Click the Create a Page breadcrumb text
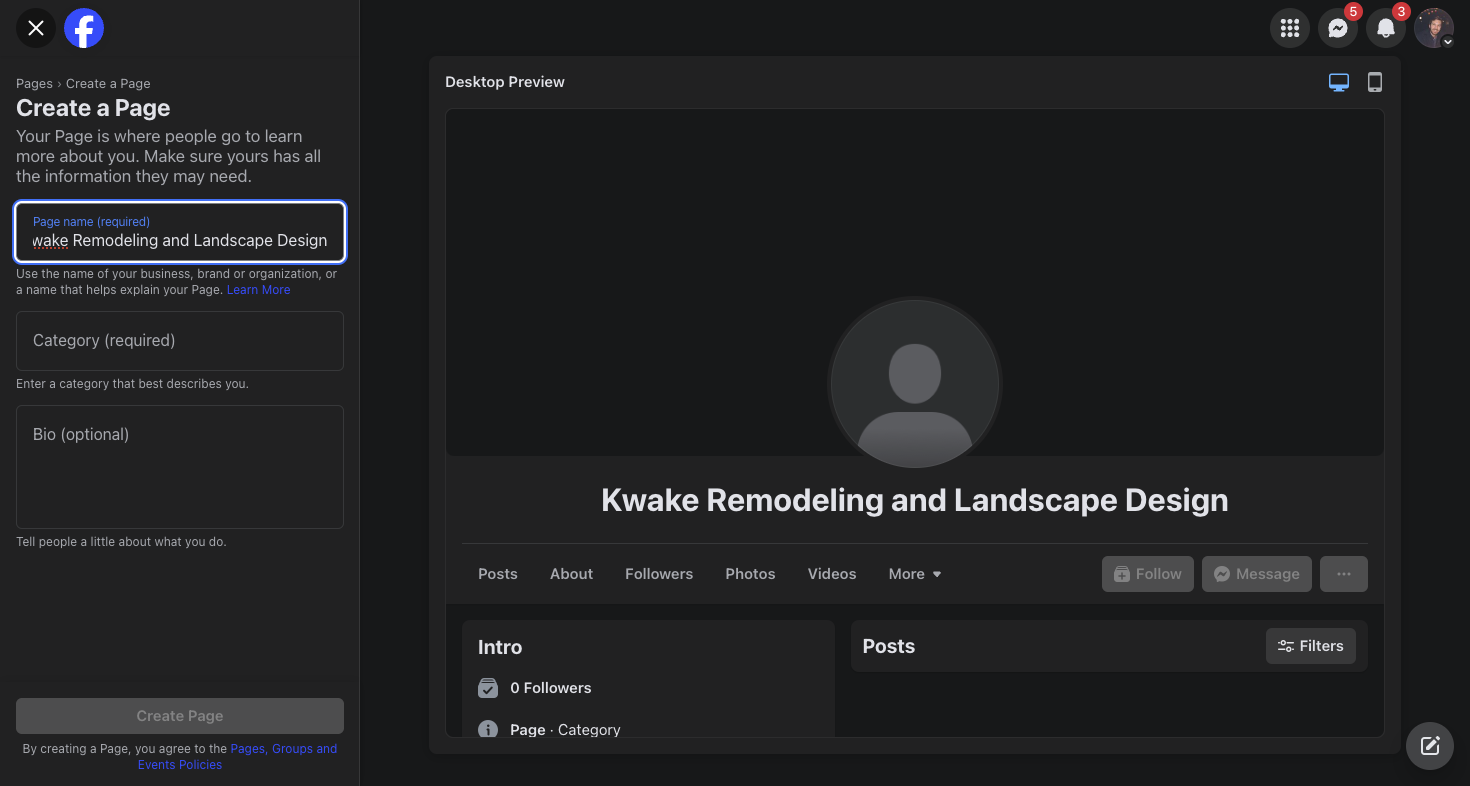The width and height of the screenshot is (1470, 786). 108,84
